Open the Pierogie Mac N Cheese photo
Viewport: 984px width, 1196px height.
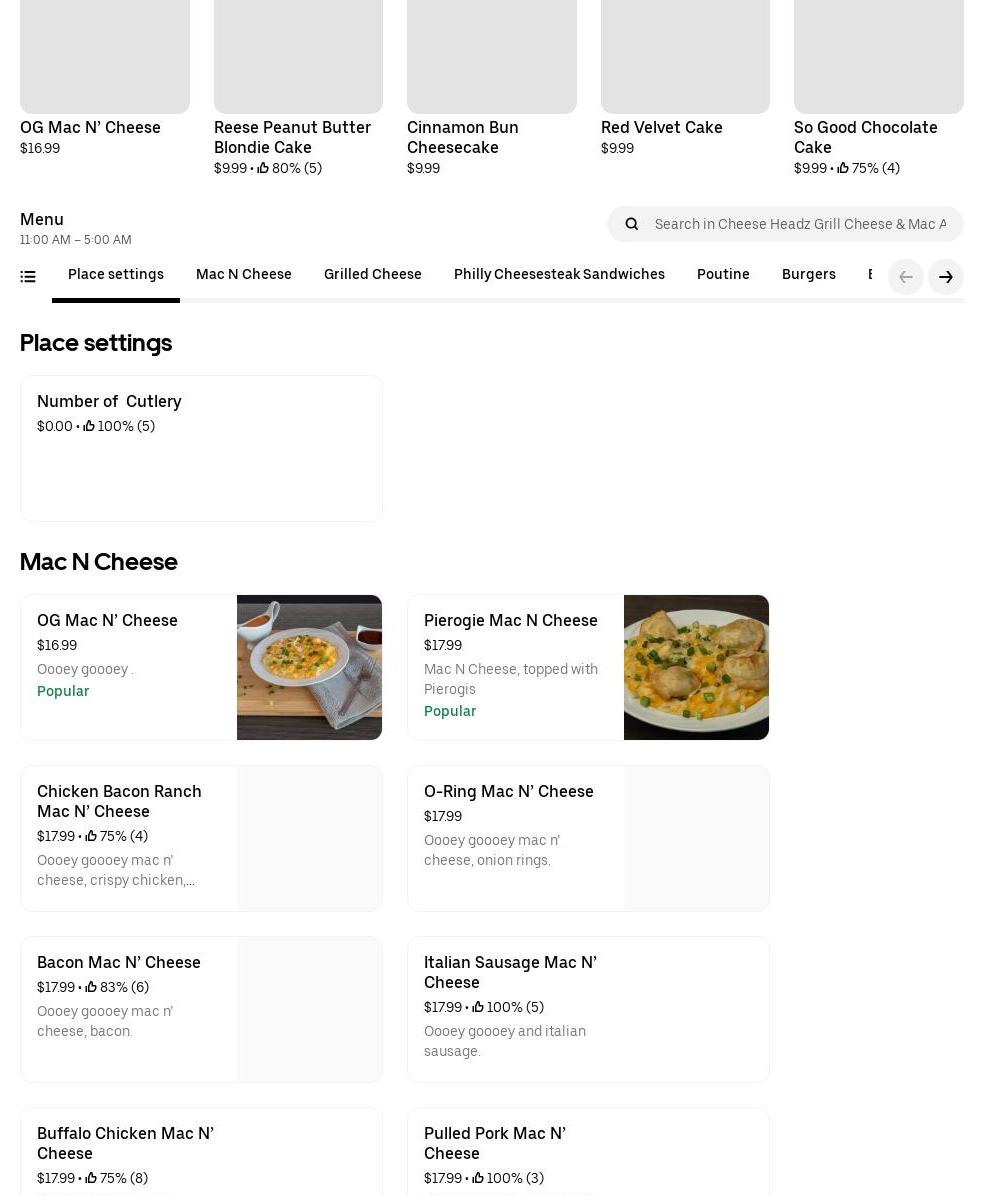click(x=696, y=667)
